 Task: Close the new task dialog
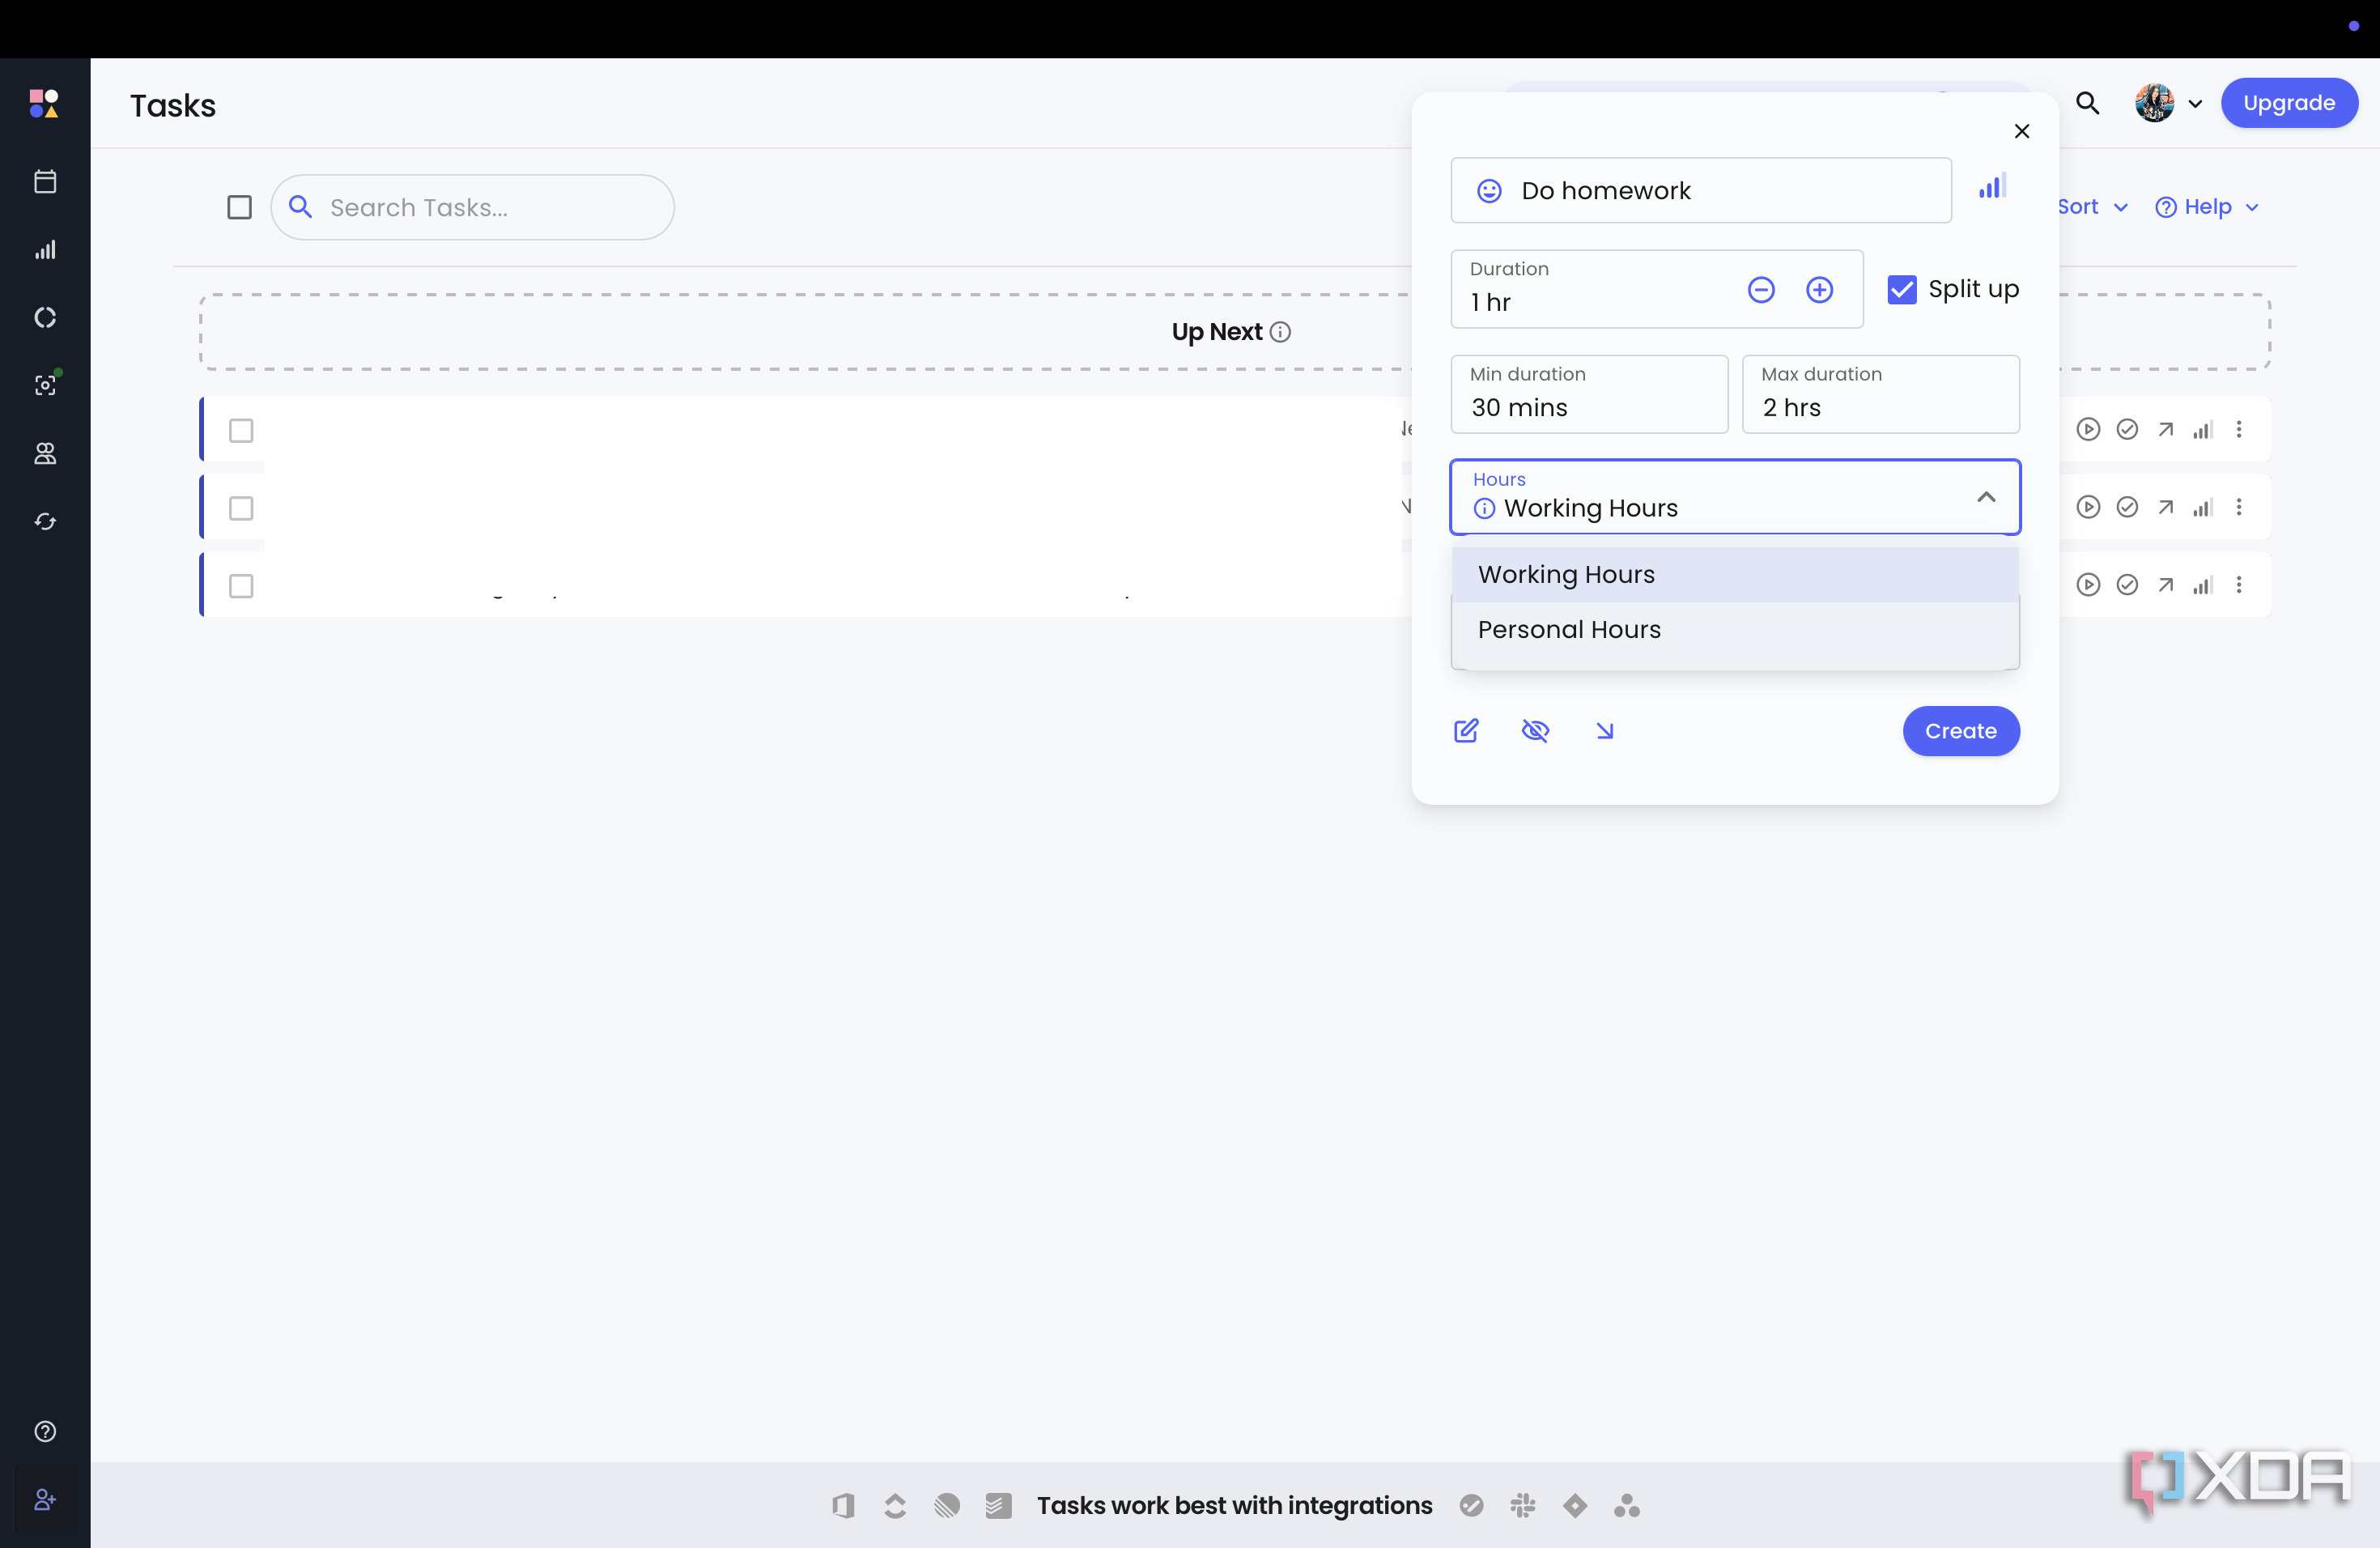pos(2021,132)
